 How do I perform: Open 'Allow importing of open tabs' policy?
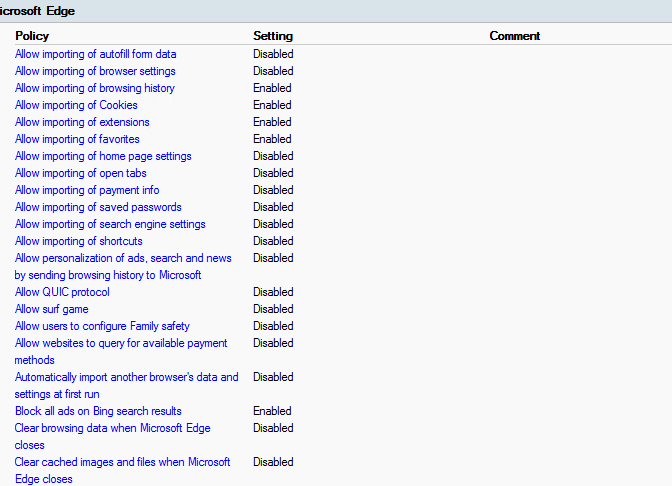pyautogui.click(x=81, y=173)
